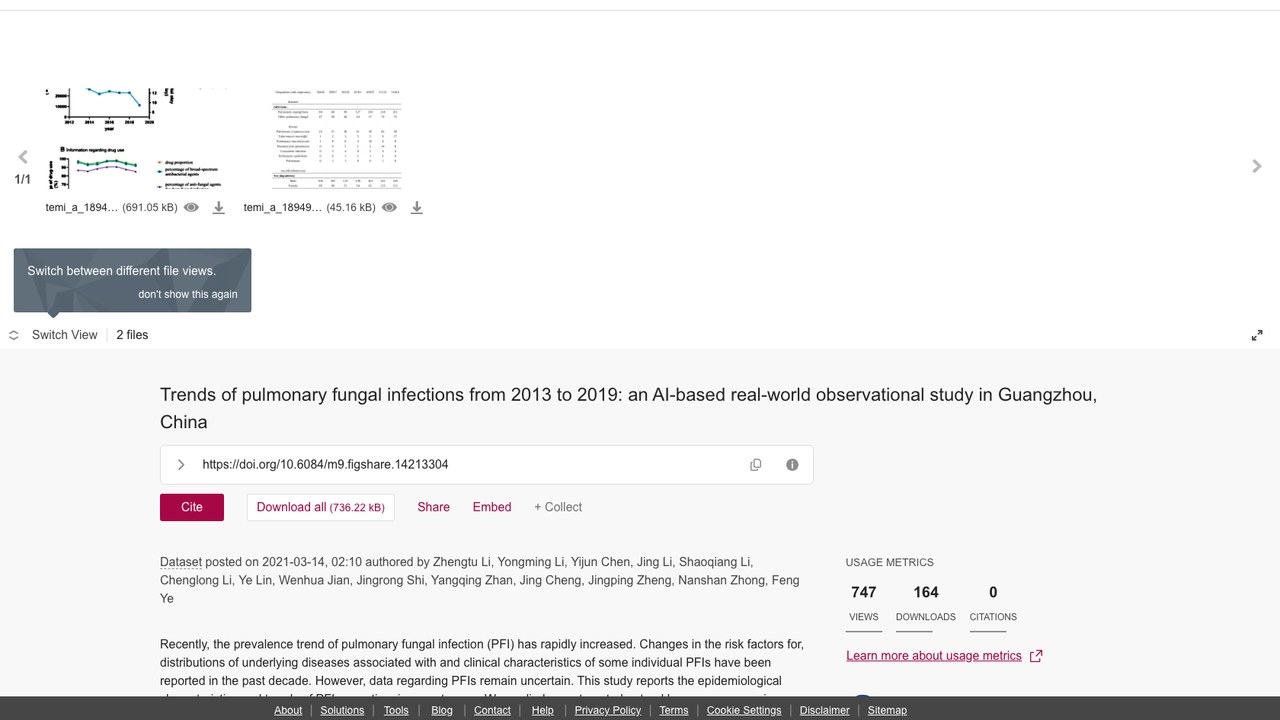Expand the DOI citation chevron
The width and height of the screenshot is (1280, 720).
(x=181, y=465)
